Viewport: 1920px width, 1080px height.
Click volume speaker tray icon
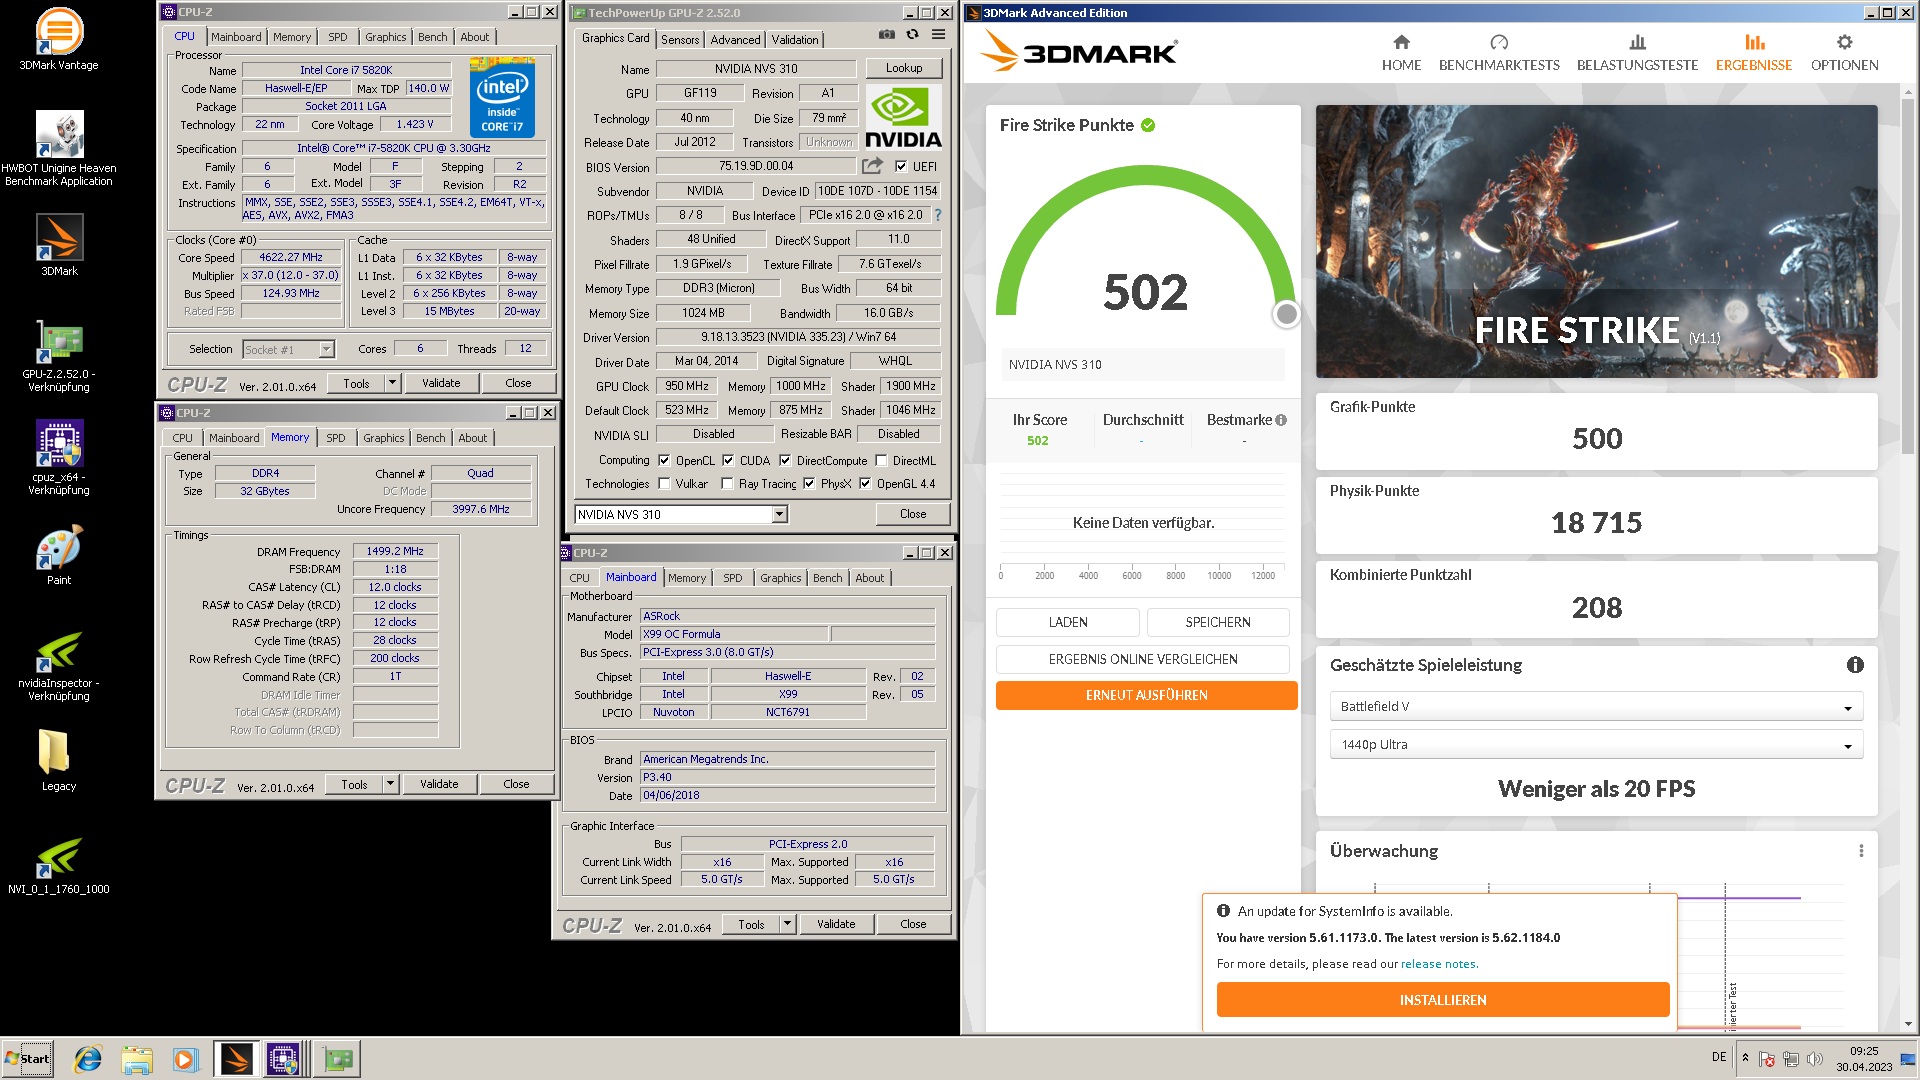pyautogui.click(x=1814, y=1058)
